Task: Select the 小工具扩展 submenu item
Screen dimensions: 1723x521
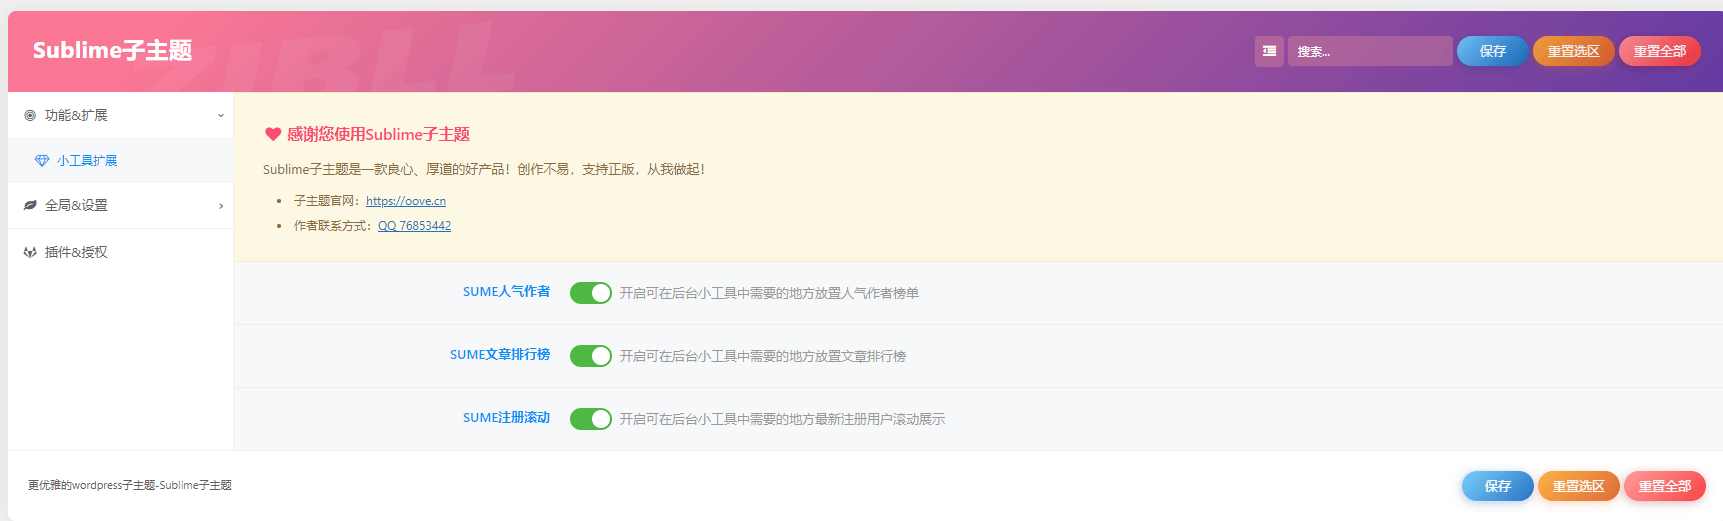Action: pos(120,160)
